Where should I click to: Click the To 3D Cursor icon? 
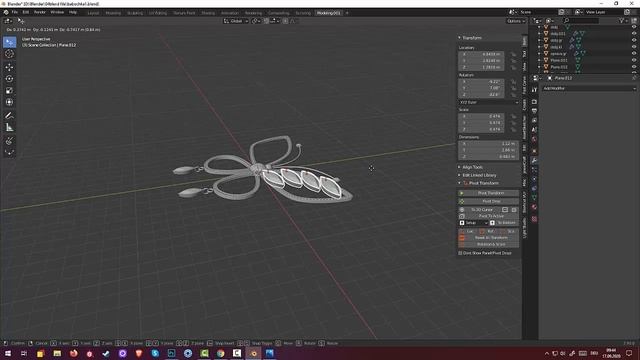[462, 209]
